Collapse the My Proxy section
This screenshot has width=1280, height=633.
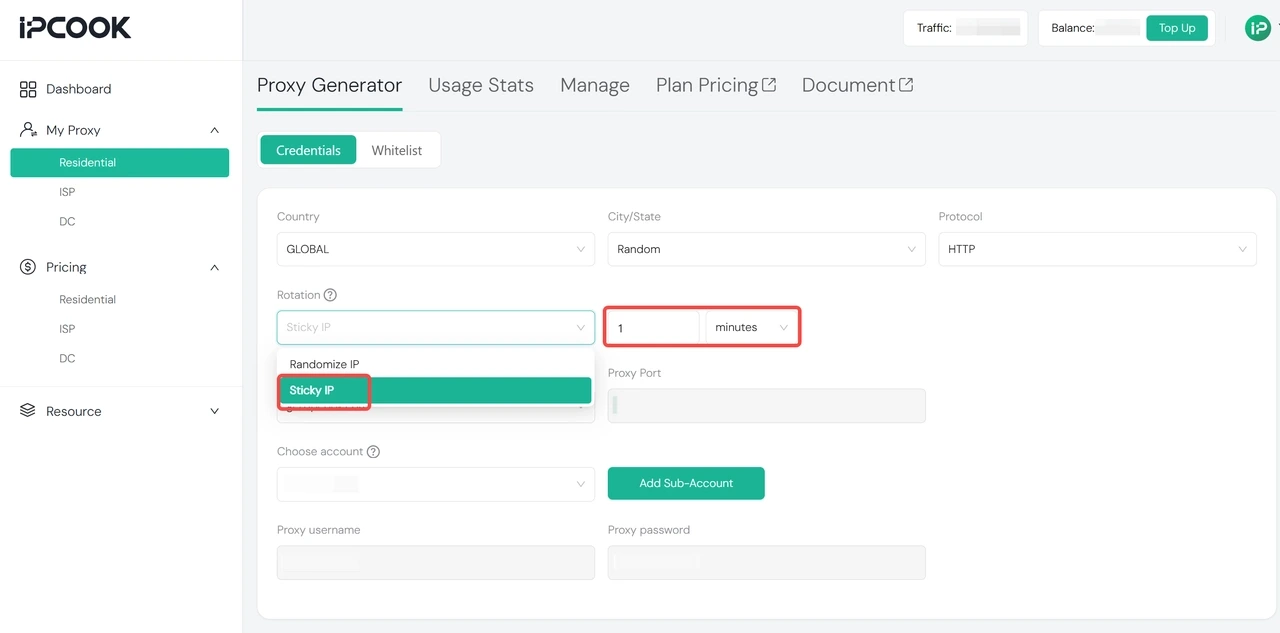[214, 130]
